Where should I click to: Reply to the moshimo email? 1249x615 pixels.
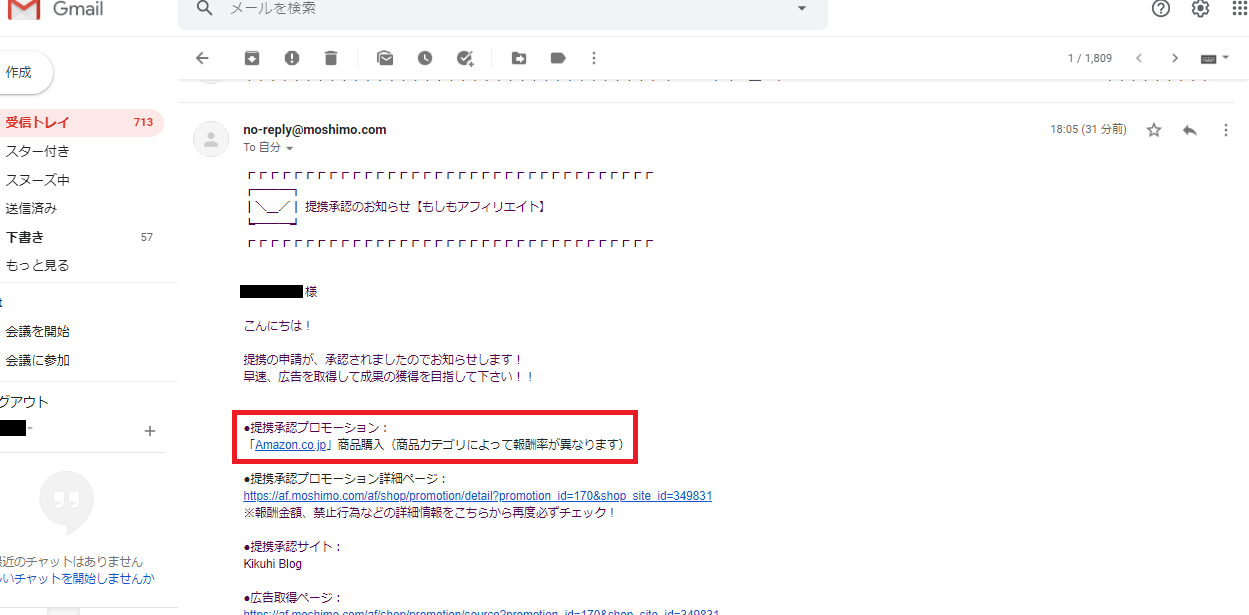tap(1190, 130)
